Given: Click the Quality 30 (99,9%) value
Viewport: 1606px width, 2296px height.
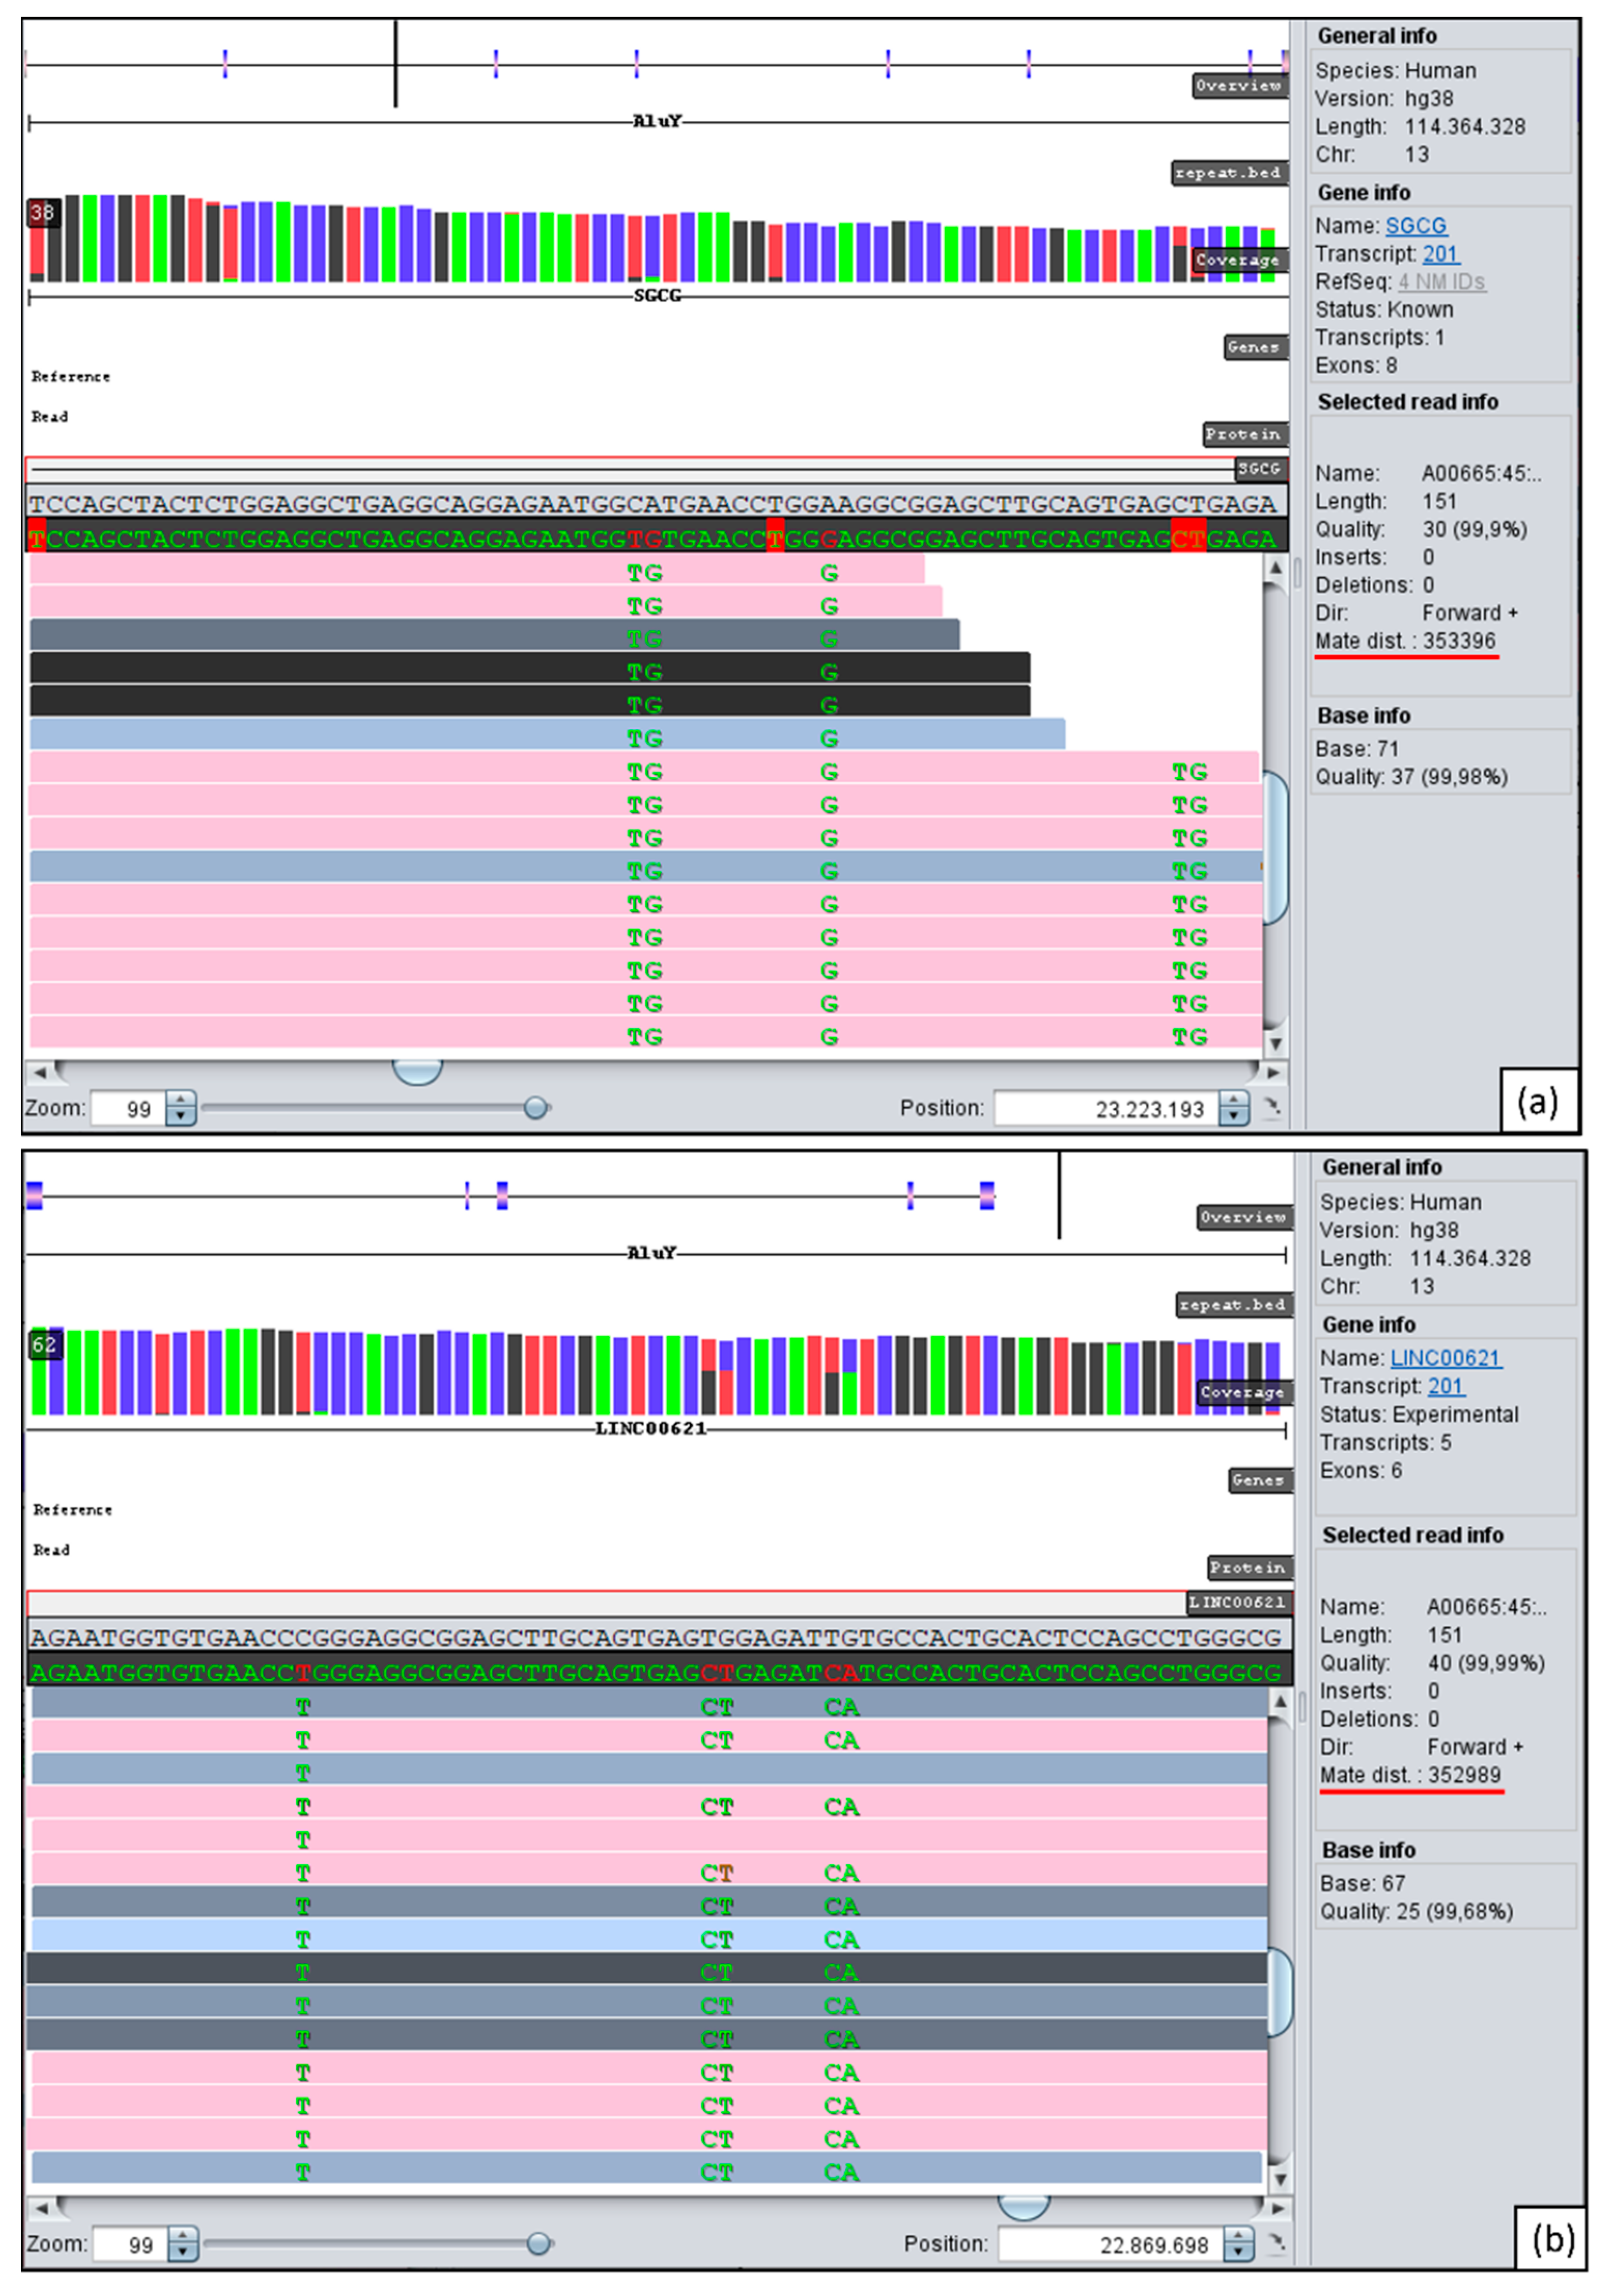Looking at the screenshot, I should tap(1475, 529).
